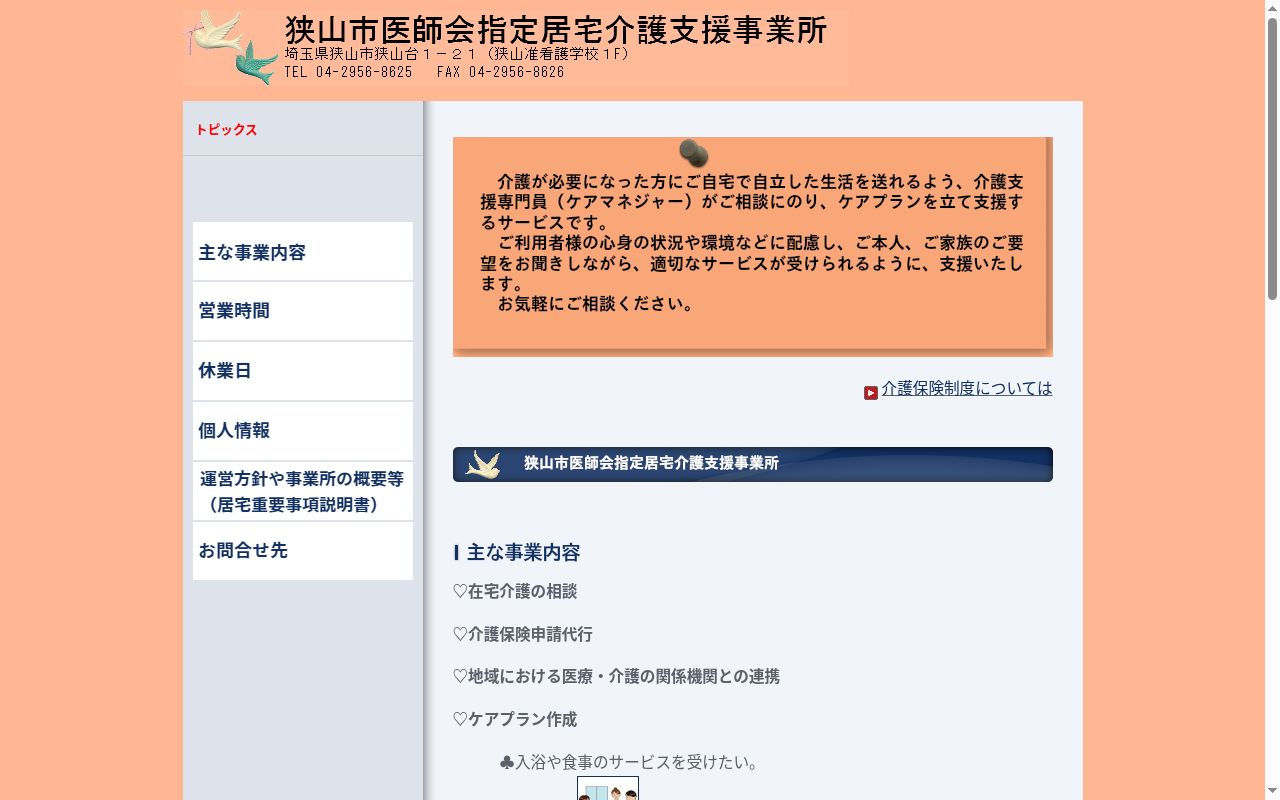The height and width of the screenshot is (800, 1280).
Task: Select 休業日 in the sidebar menu
Action: tap(303, 371)
